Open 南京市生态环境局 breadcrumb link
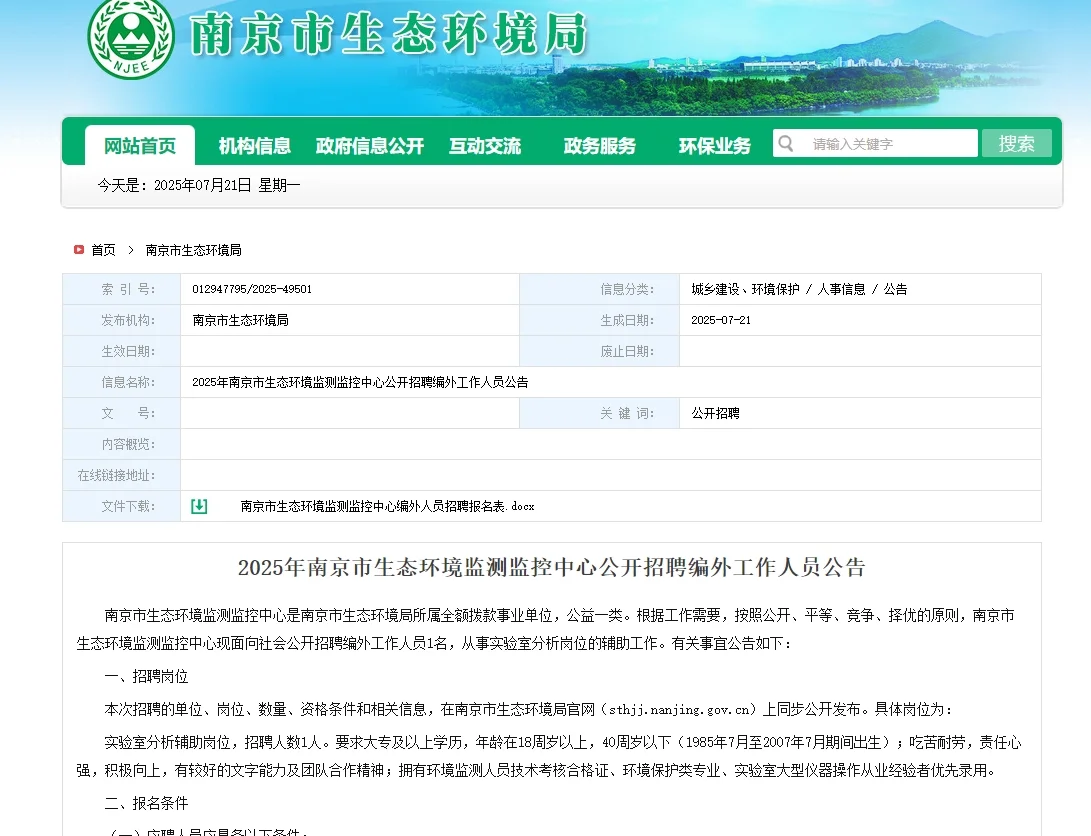Image resolution: width=1091 pixels, height=836 pixels. (x=193, y=250)
